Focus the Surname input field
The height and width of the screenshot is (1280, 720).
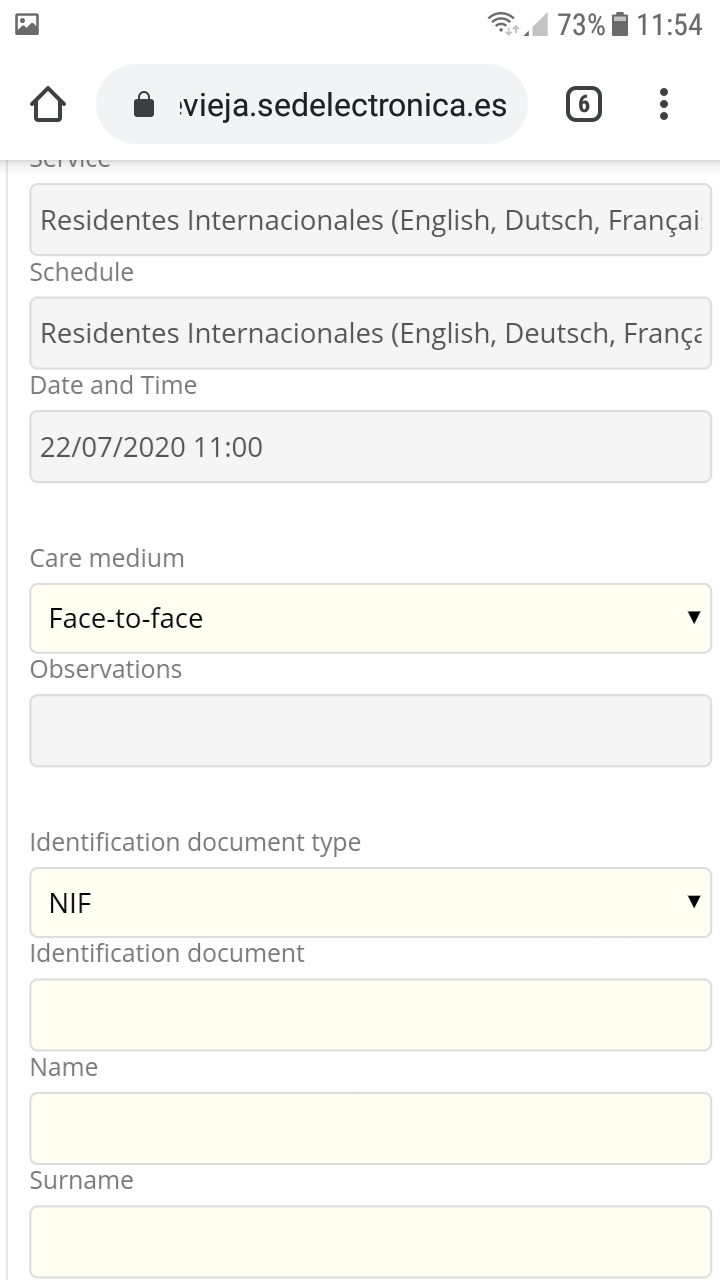(370, 1242)
